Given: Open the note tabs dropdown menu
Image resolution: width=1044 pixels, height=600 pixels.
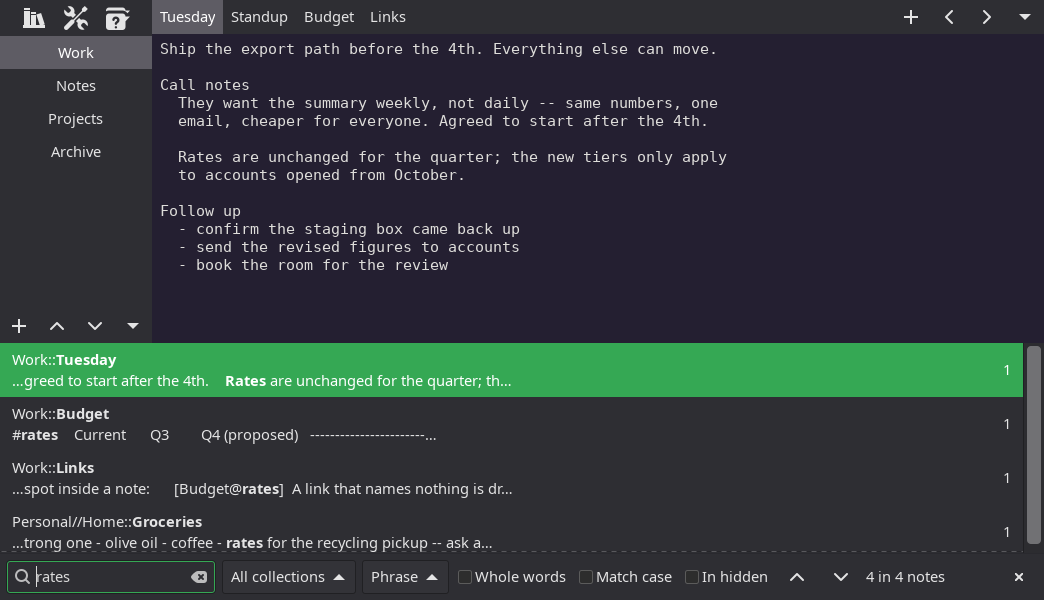Looking at the screenshot, I should point(1025,17).
